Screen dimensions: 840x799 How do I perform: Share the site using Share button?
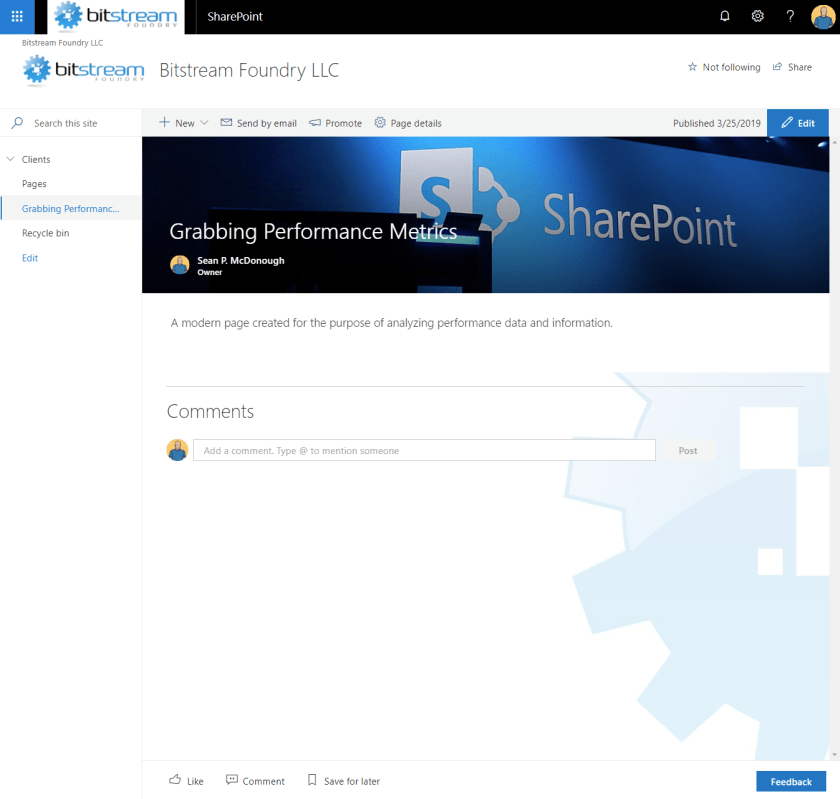pyautogui.click(x=792, y=67)
